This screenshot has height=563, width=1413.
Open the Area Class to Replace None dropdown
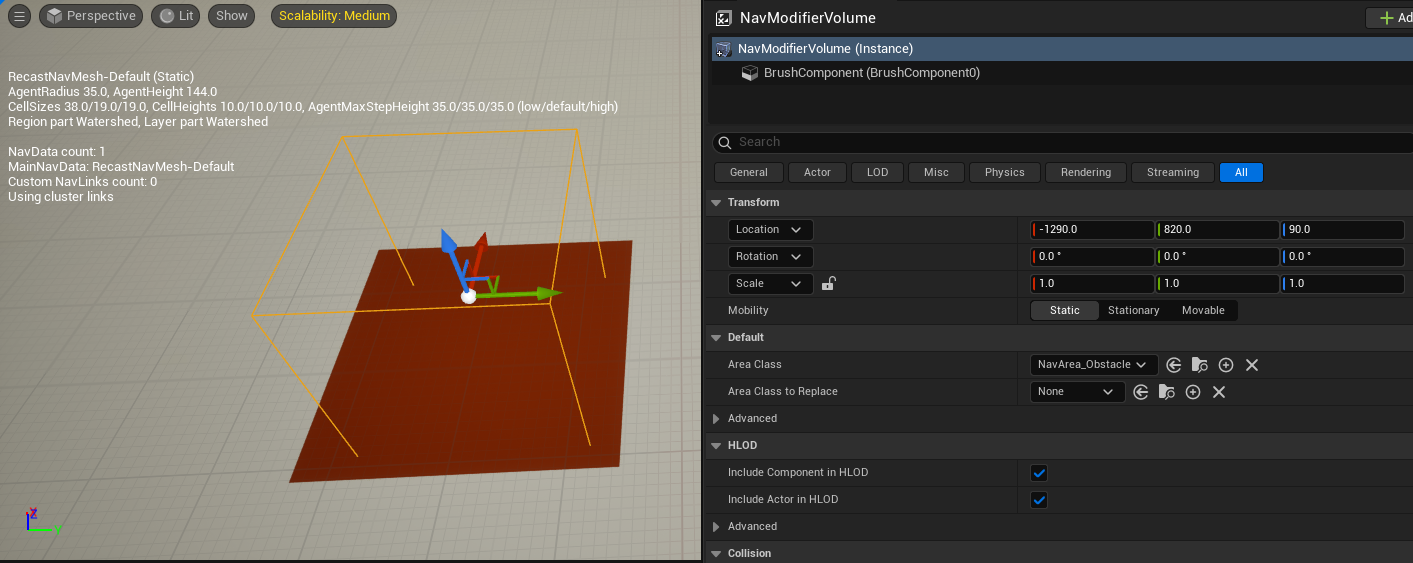[1078, 392]
